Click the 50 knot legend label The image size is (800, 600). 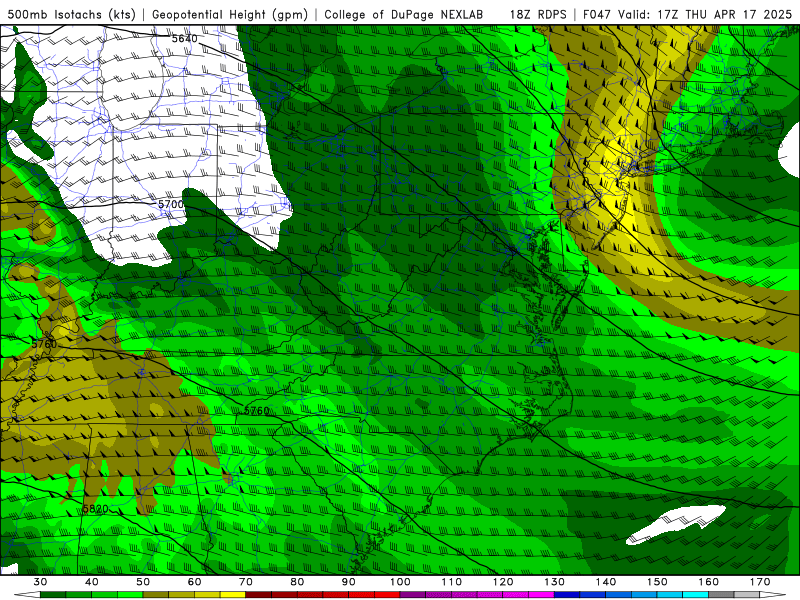pyautogui.click(x=143, y=582)
